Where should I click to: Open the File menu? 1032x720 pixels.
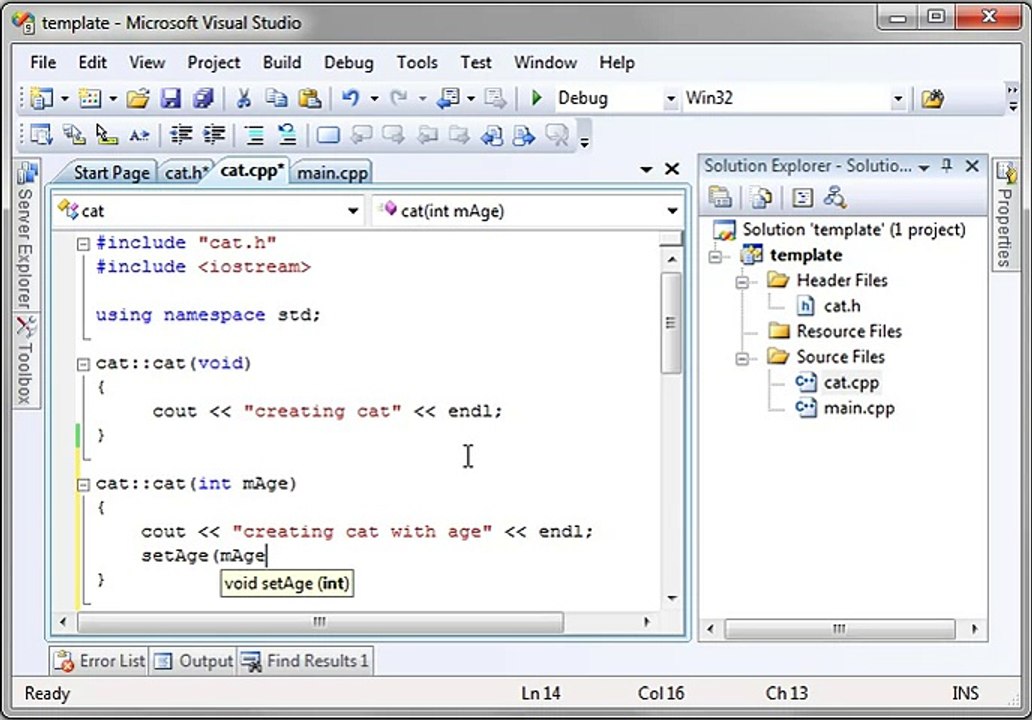click(x=43, y=63)
